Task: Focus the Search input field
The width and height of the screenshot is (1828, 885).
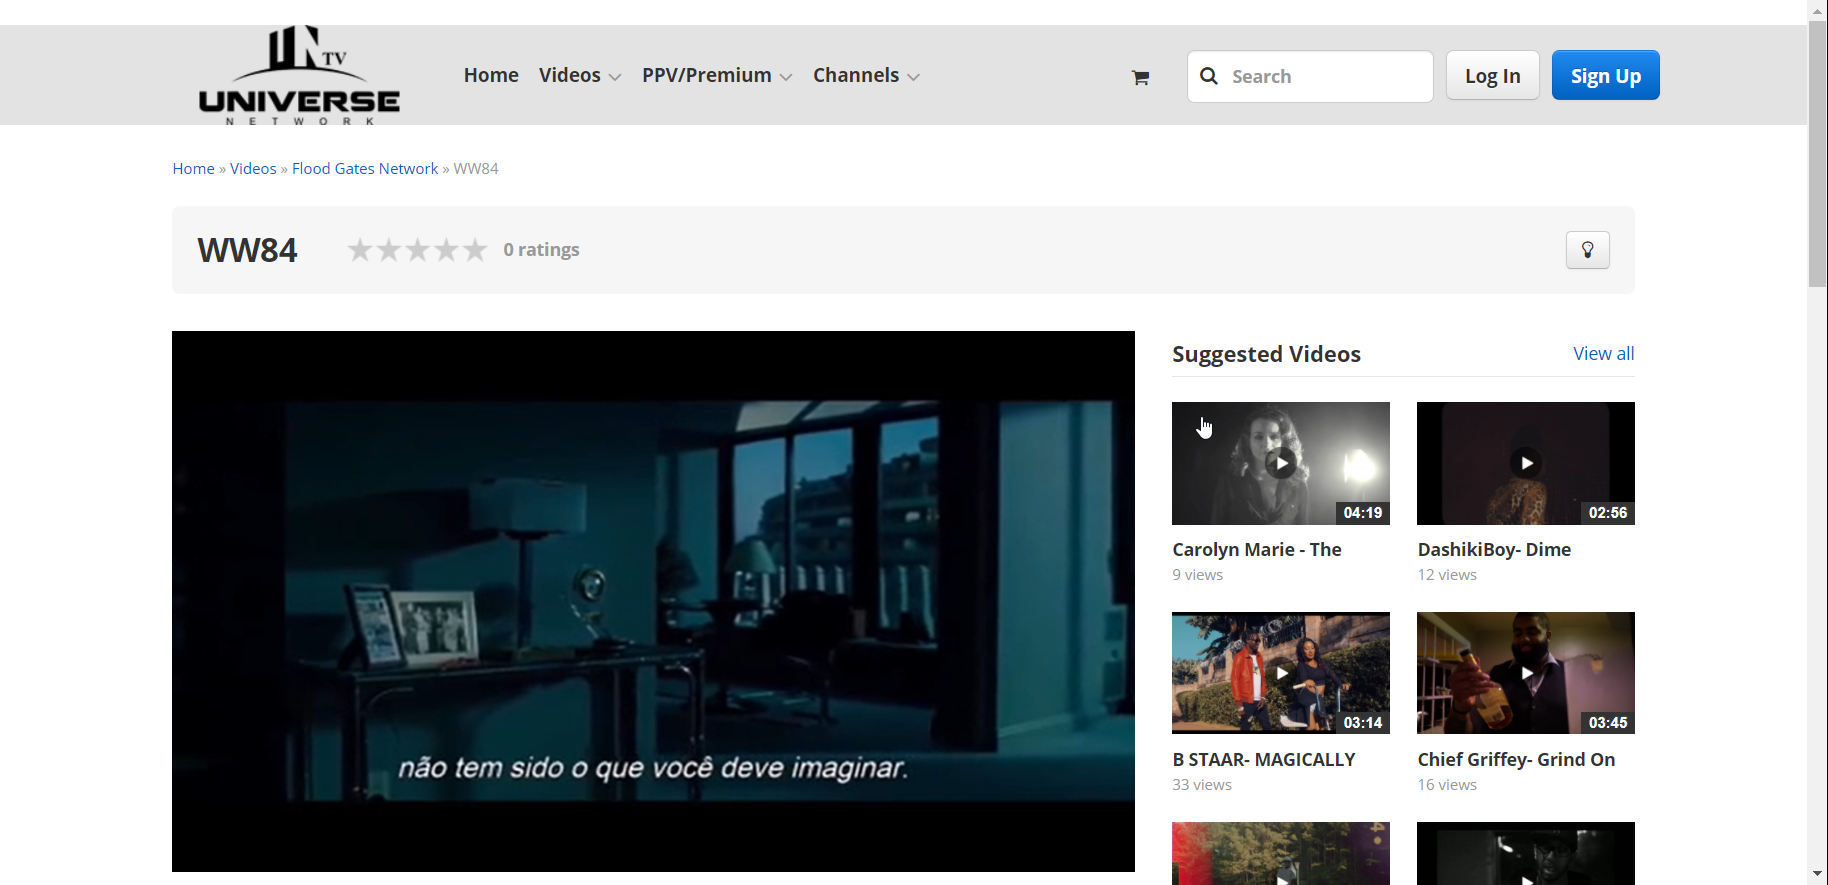Action: point(1310,76)
